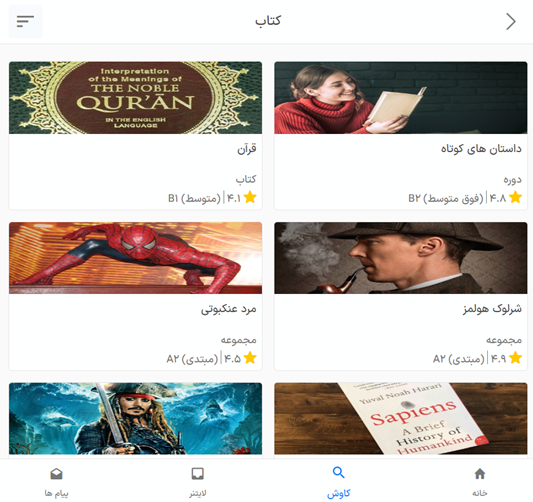The height and width of the screenshot is (502, 533).
Task: Select the pirate movie cover image
Action: point(135,419)
